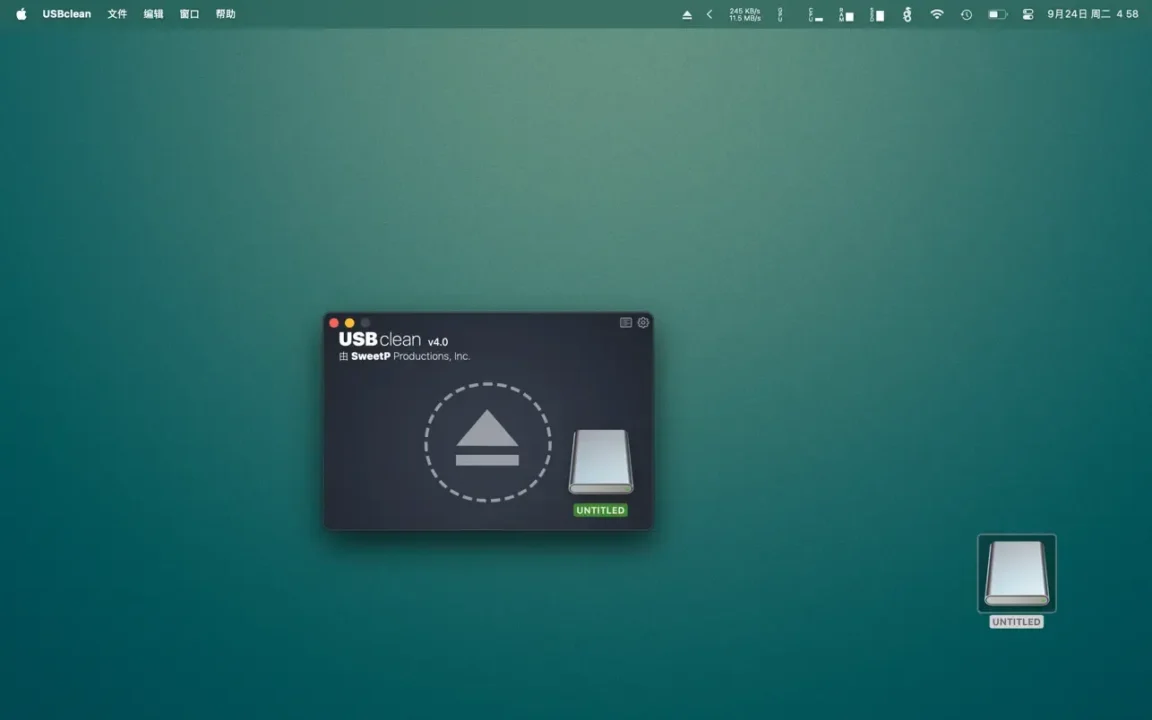The width and height of the screenshot is (1152, 720).
Task: Click the date and time display
Action: (1092, 14)
